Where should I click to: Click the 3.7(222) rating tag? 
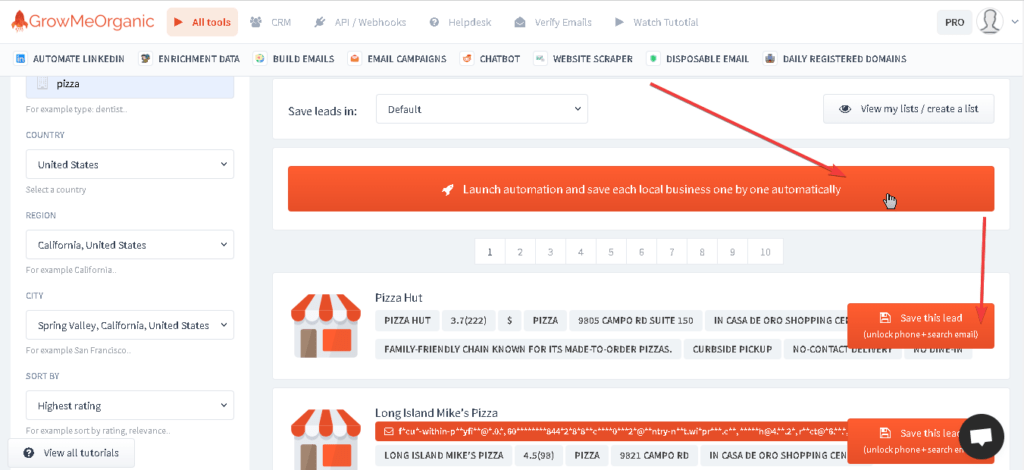point(469,321)
